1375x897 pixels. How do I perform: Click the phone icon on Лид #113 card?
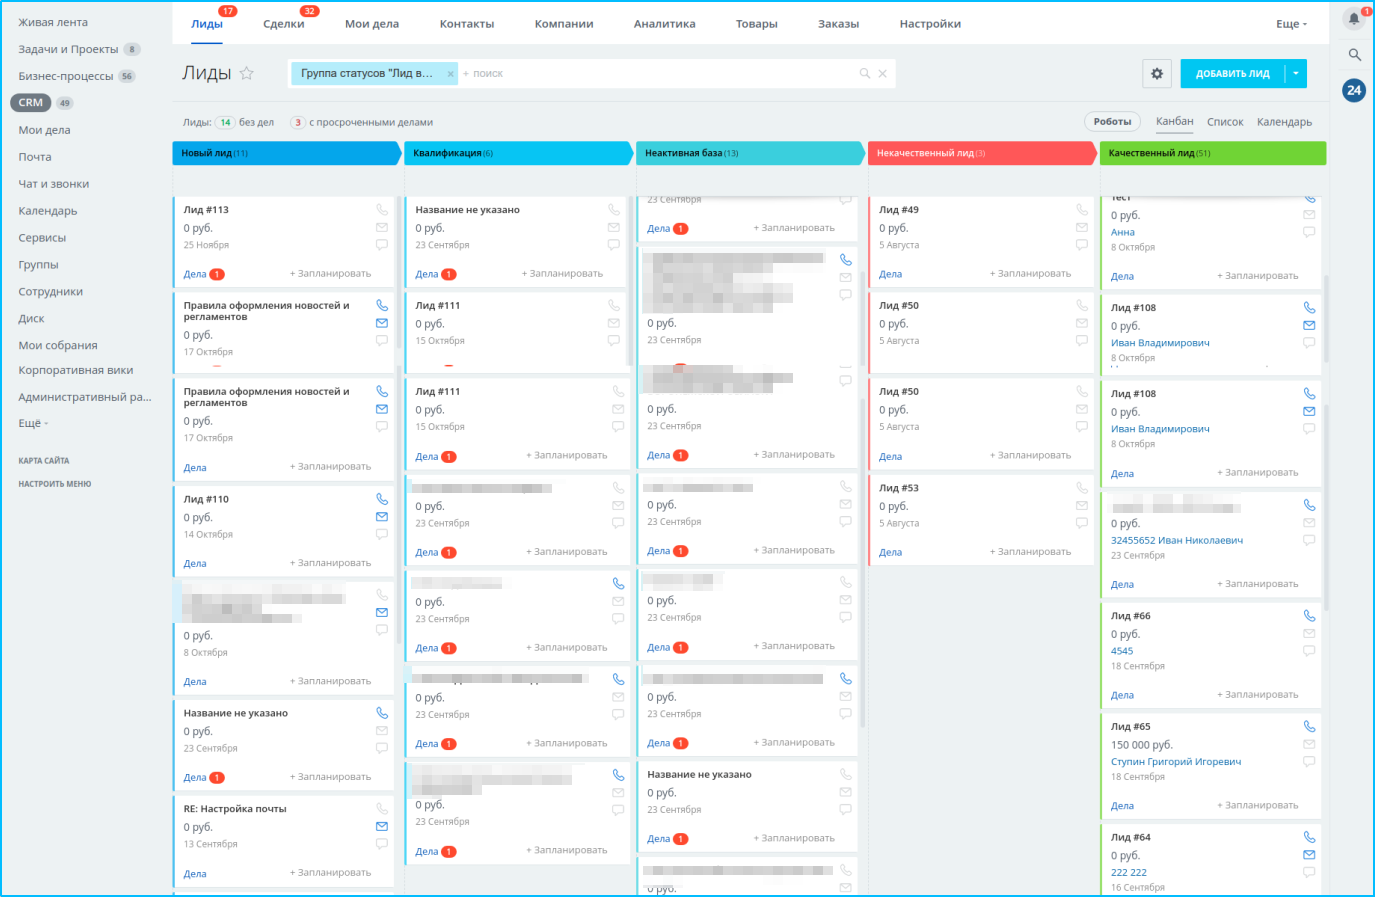coord(382,210)
